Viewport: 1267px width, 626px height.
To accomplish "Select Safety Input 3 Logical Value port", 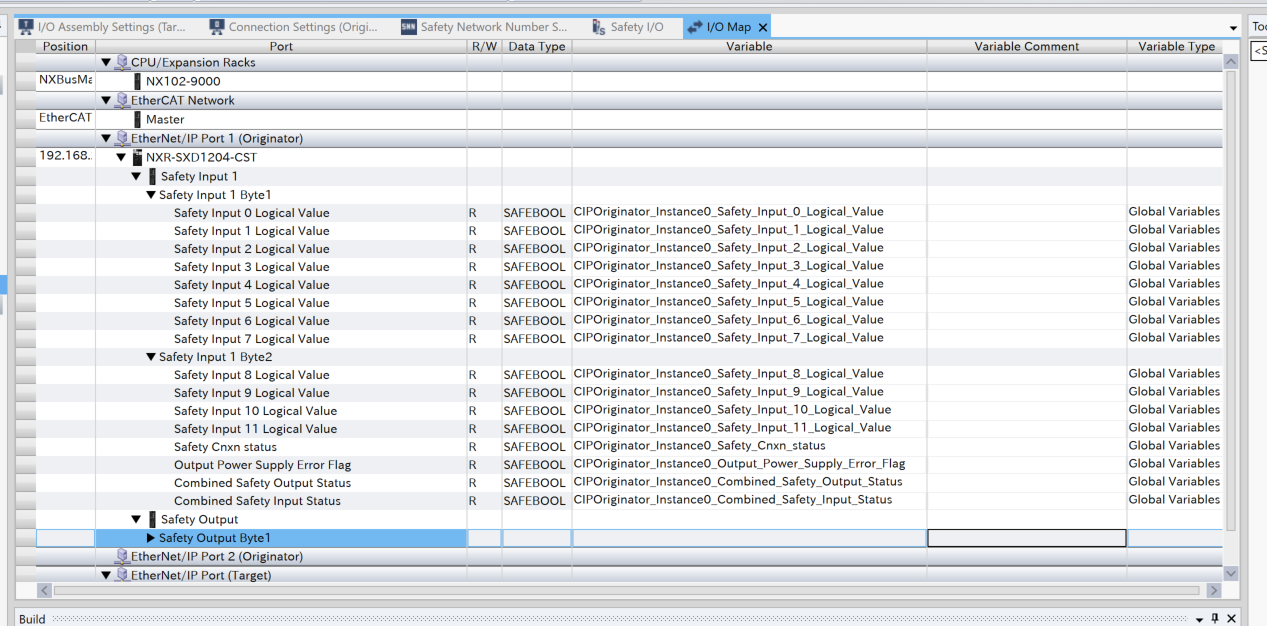I will click(251, 267).
